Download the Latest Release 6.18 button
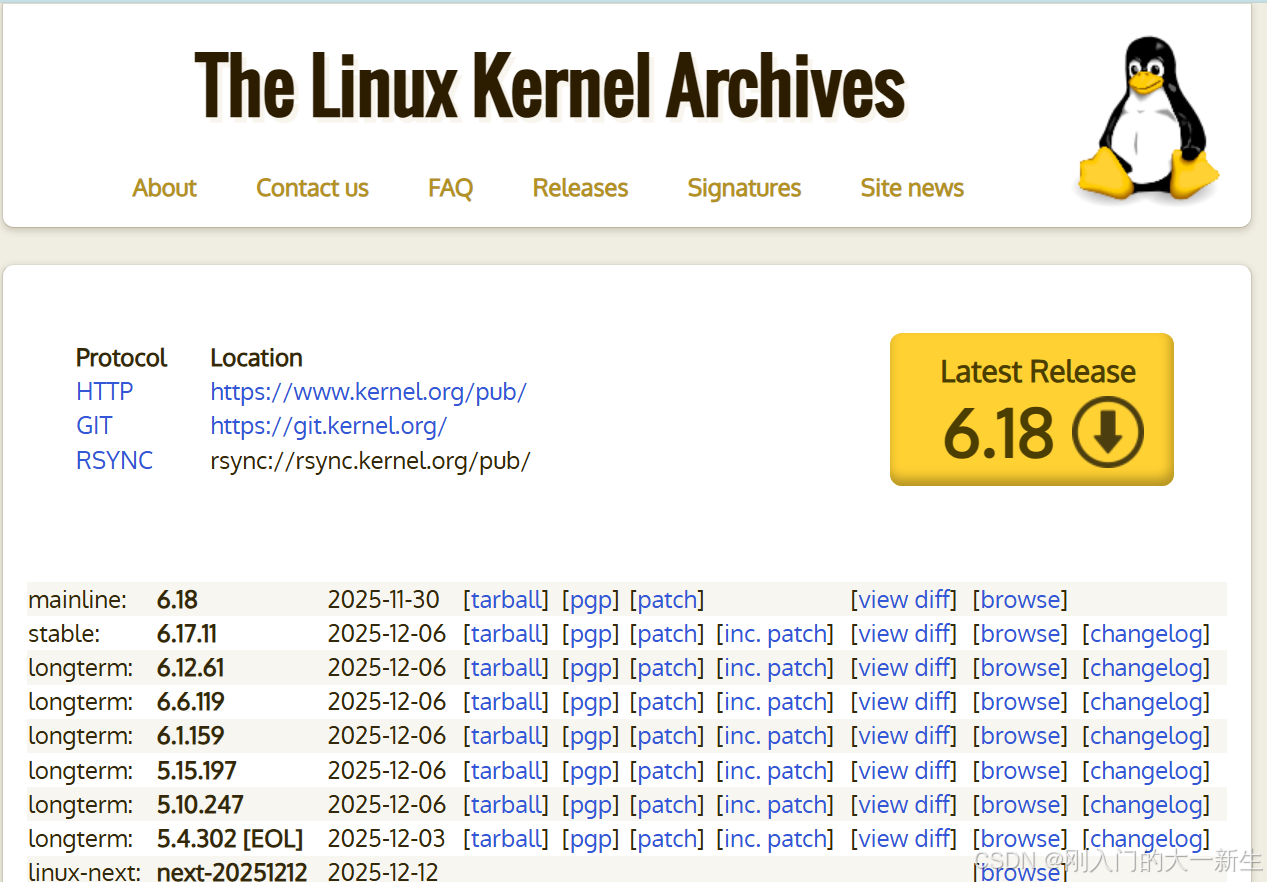The width and height of the screenshot is (1267, 882). (x=1031, y=409)
